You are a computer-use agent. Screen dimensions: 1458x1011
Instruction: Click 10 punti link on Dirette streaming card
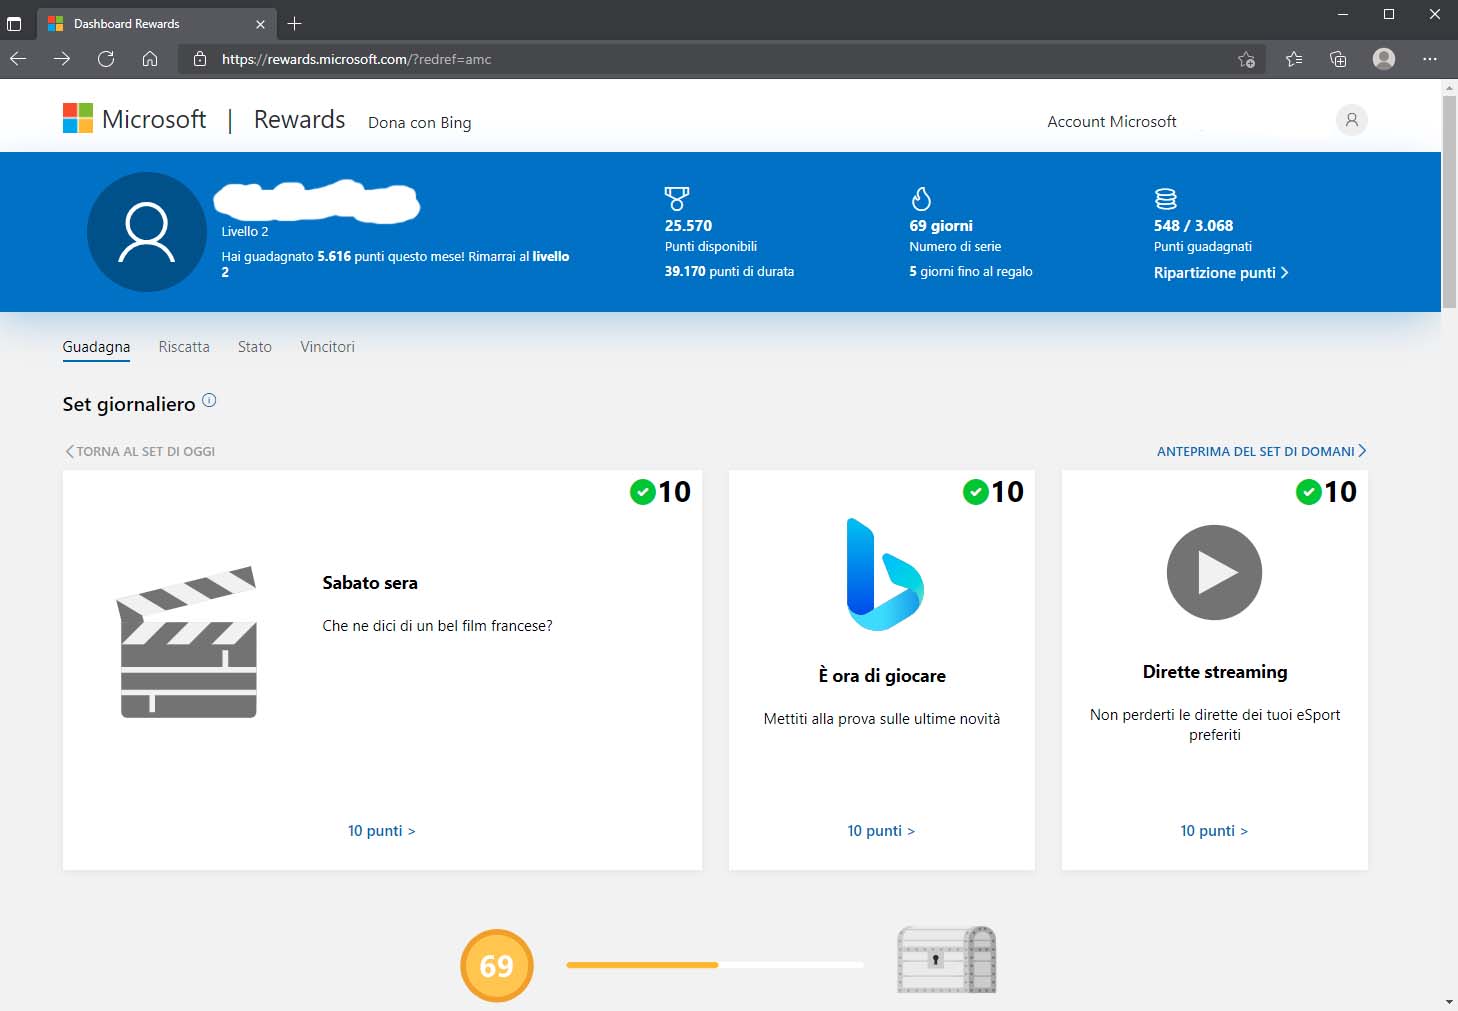click(1214, 831)
